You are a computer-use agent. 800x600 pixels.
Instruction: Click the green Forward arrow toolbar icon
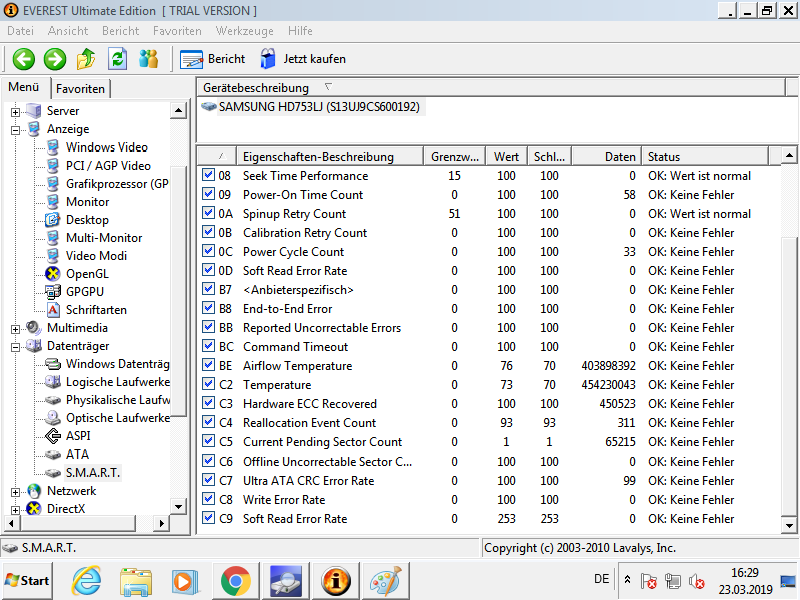pos(55,59)
